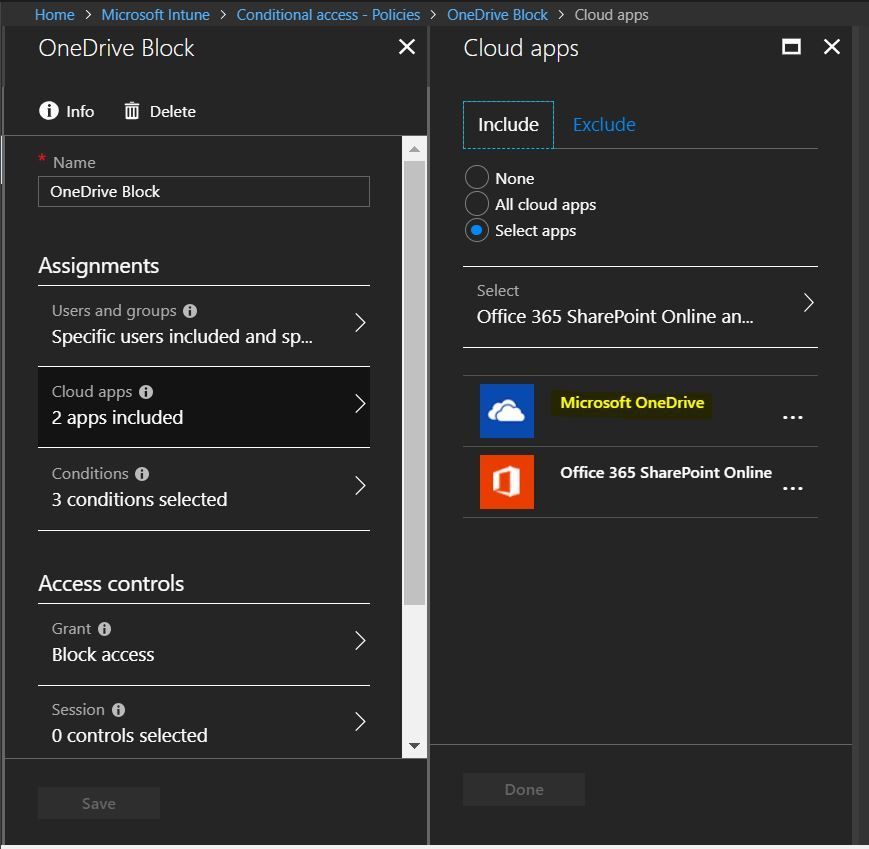Expand the Session access control chevron
Image resolution: width=869 pixels, height=849 pixels.
[360, 722]
